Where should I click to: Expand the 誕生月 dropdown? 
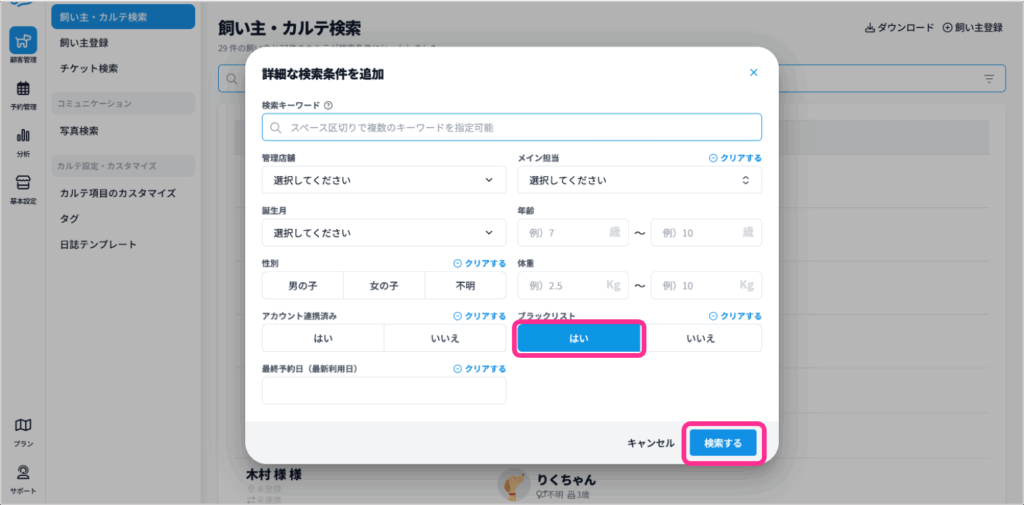click(x=384, y=233)
